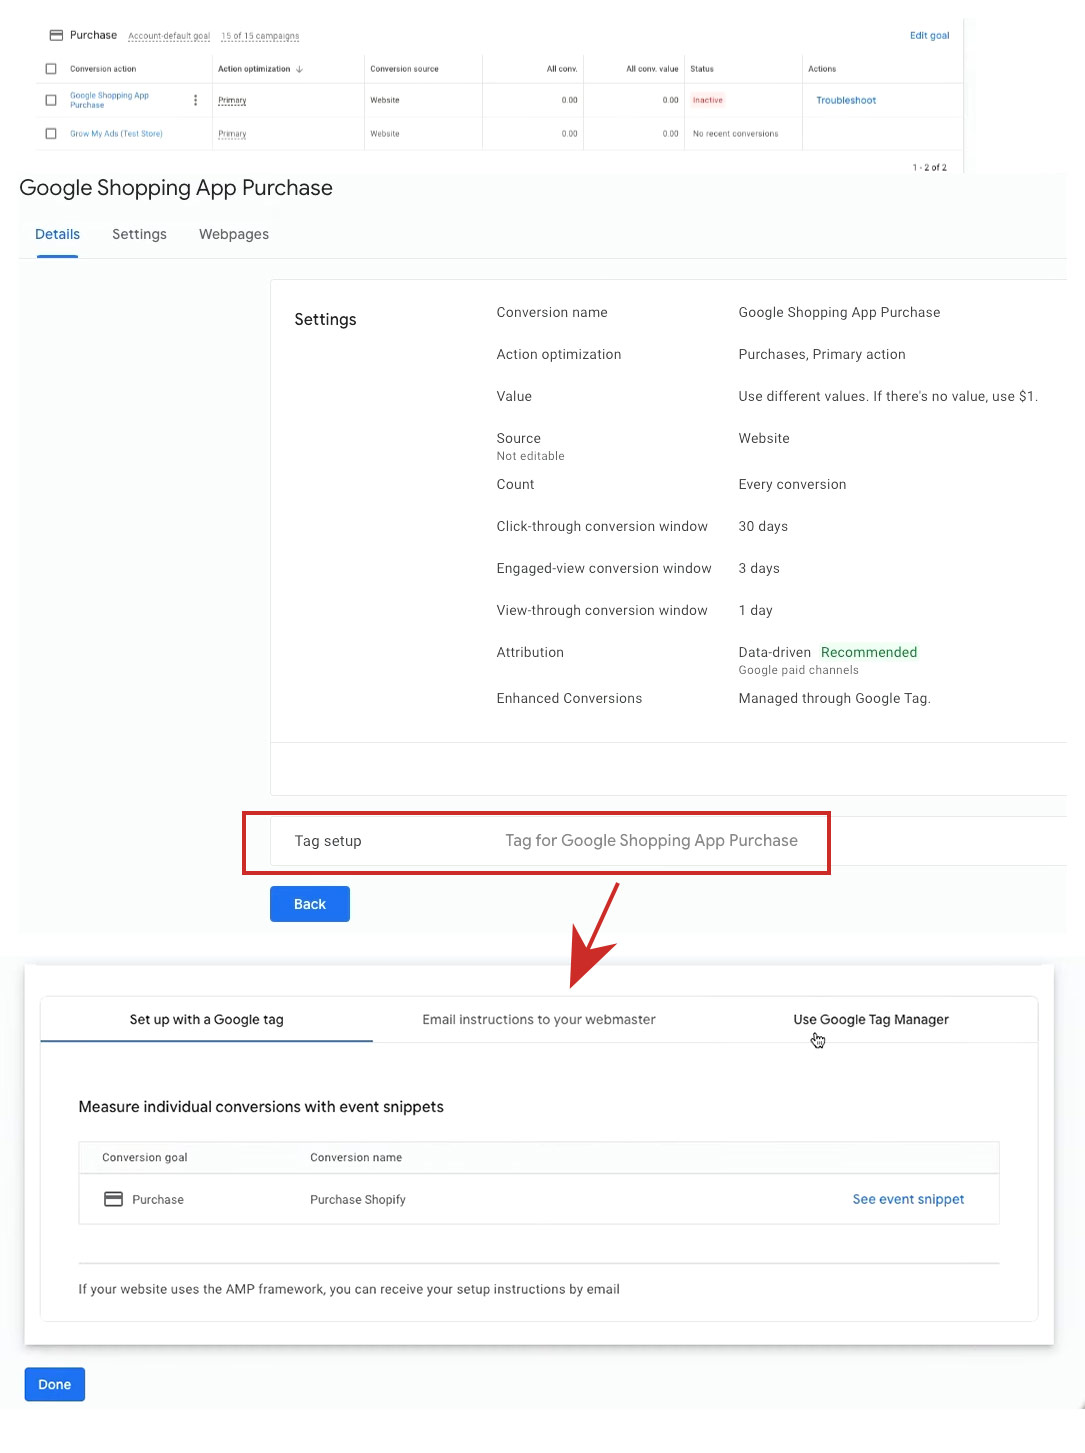
Task: Open the 15 of 15 campaigns link
Action: (x=260, y=36)
